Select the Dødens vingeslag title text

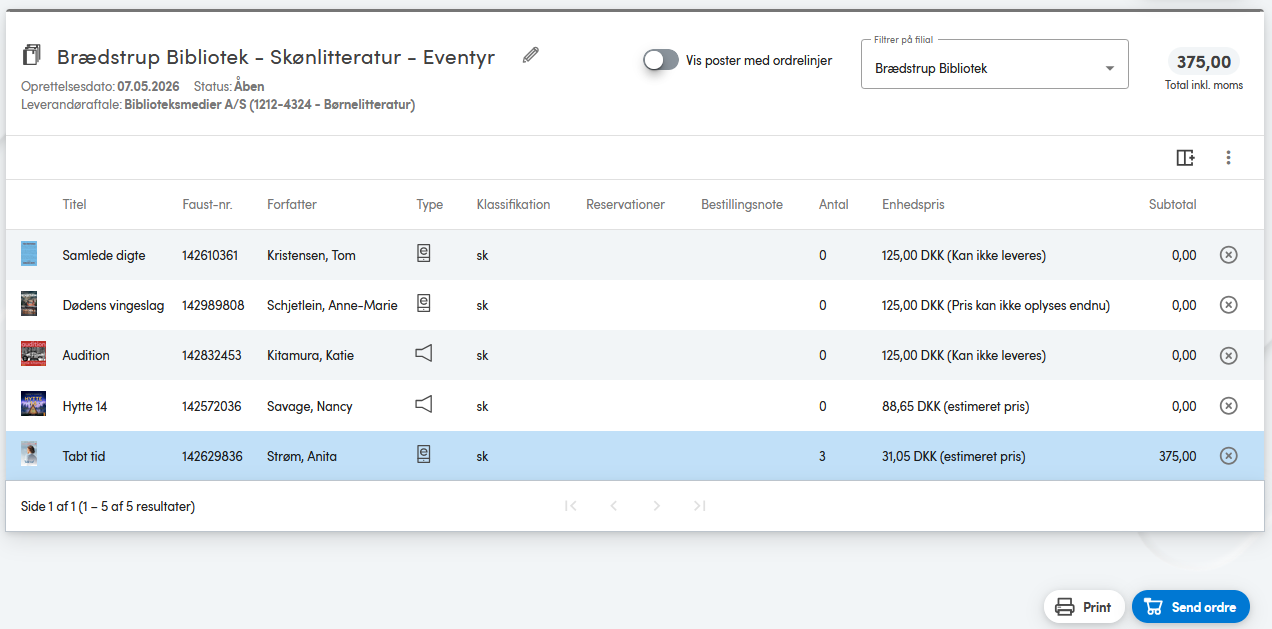point(113,305)
